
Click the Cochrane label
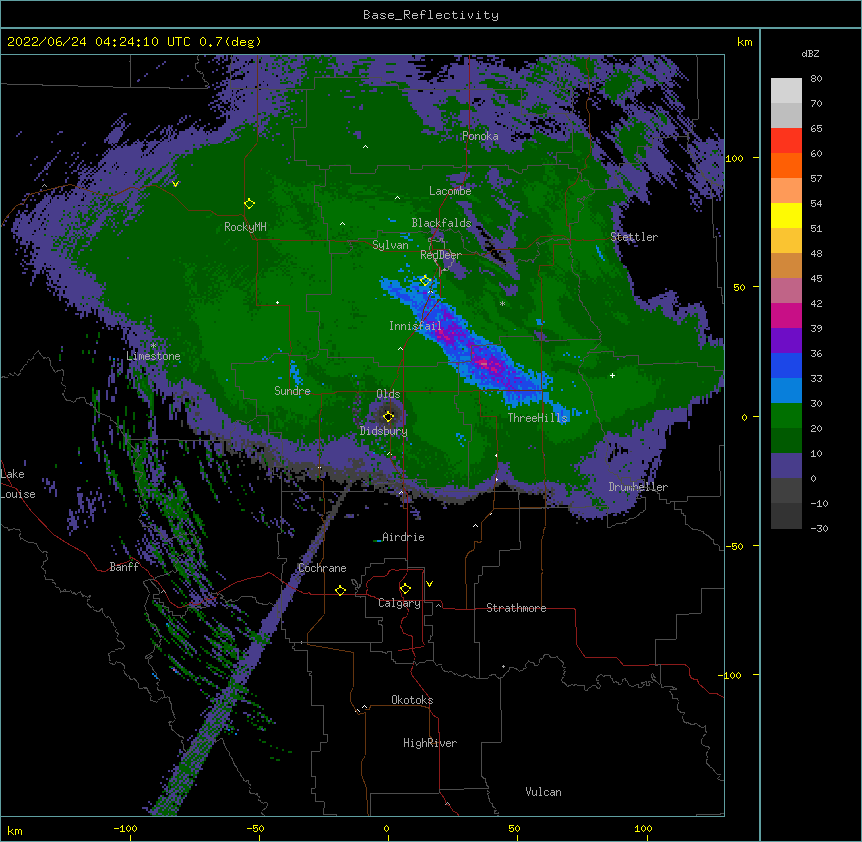tap(322, 568)
